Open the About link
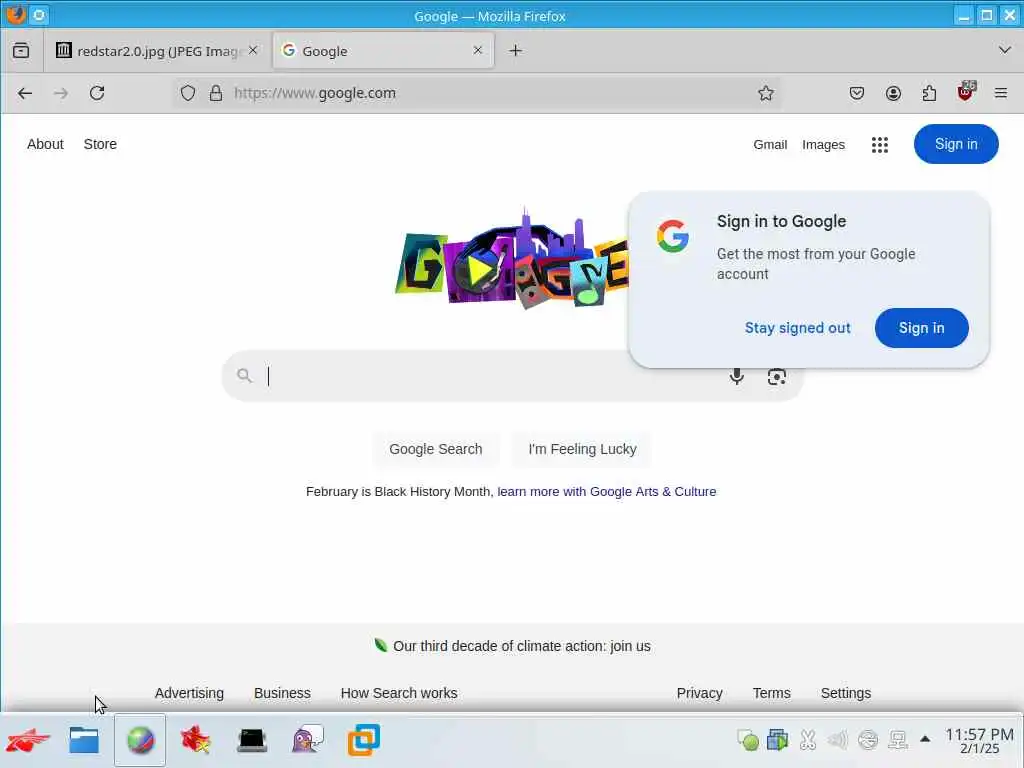This screenshot has width=1024, height=768. pos(45,144)
